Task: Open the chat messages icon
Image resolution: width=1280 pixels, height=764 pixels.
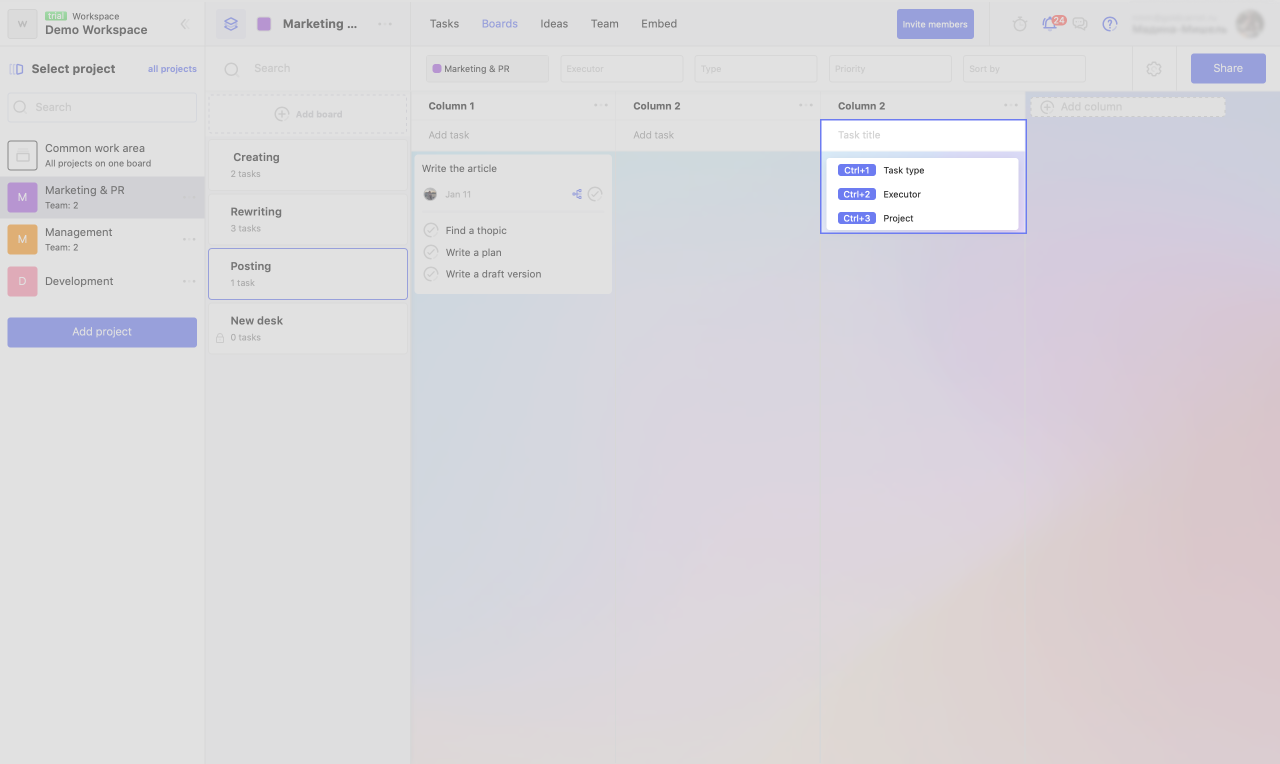Action: tap(1080, 24)
